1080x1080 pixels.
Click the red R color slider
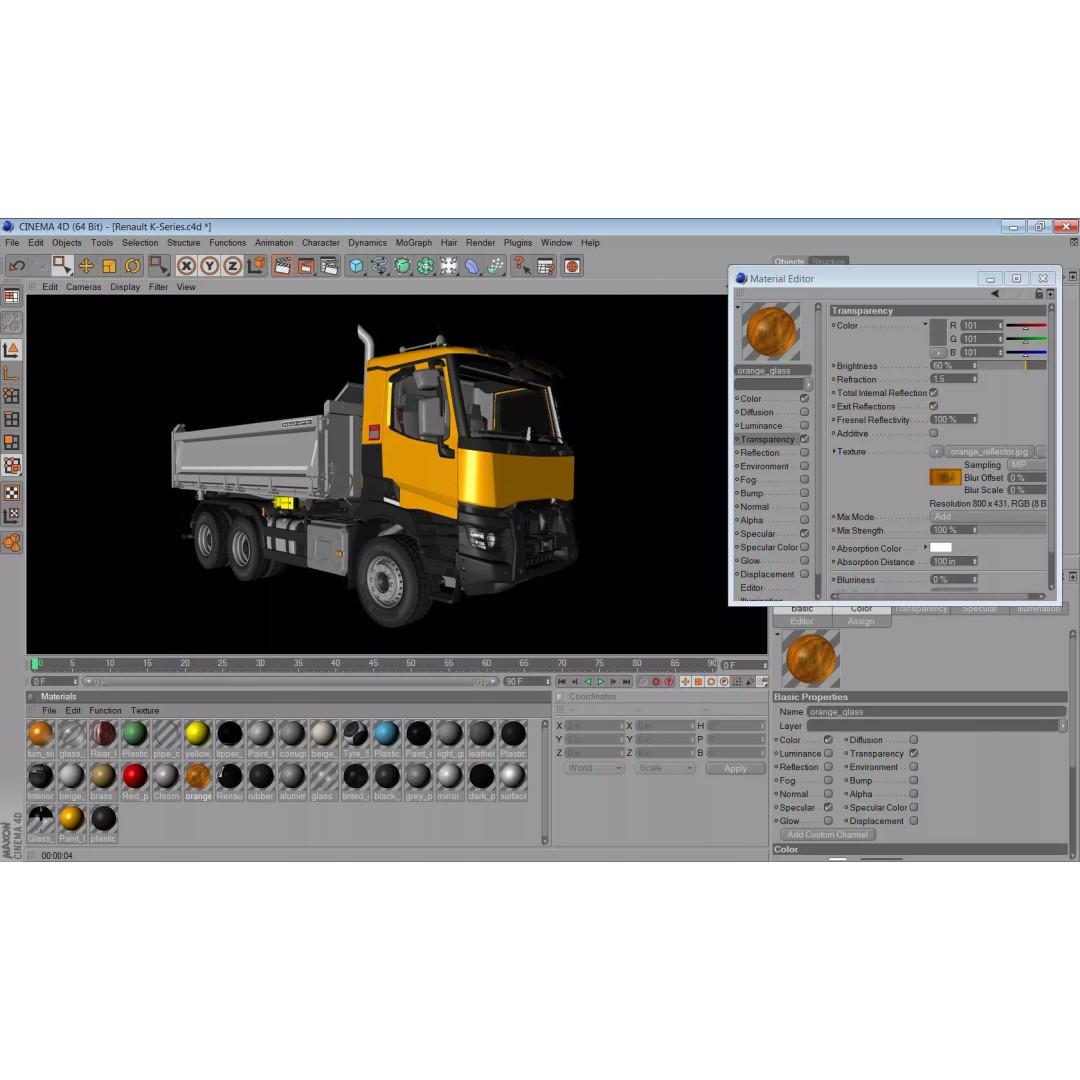tap(1026, 325)
